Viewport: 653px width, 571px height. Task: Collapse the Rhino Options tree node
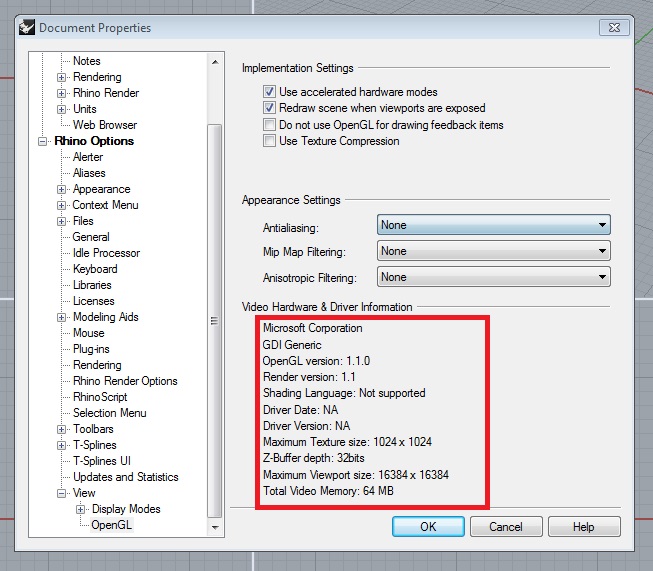(x=42, y=142)
